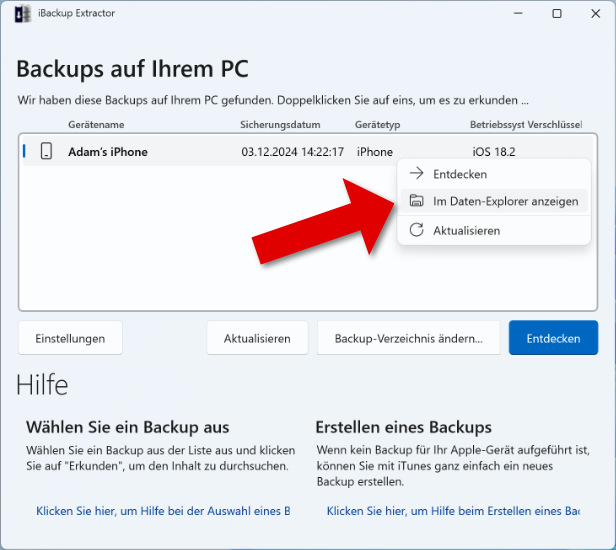Maximize the iBackup Extractor window
The image size is (616, 550).
click(557, 13)
